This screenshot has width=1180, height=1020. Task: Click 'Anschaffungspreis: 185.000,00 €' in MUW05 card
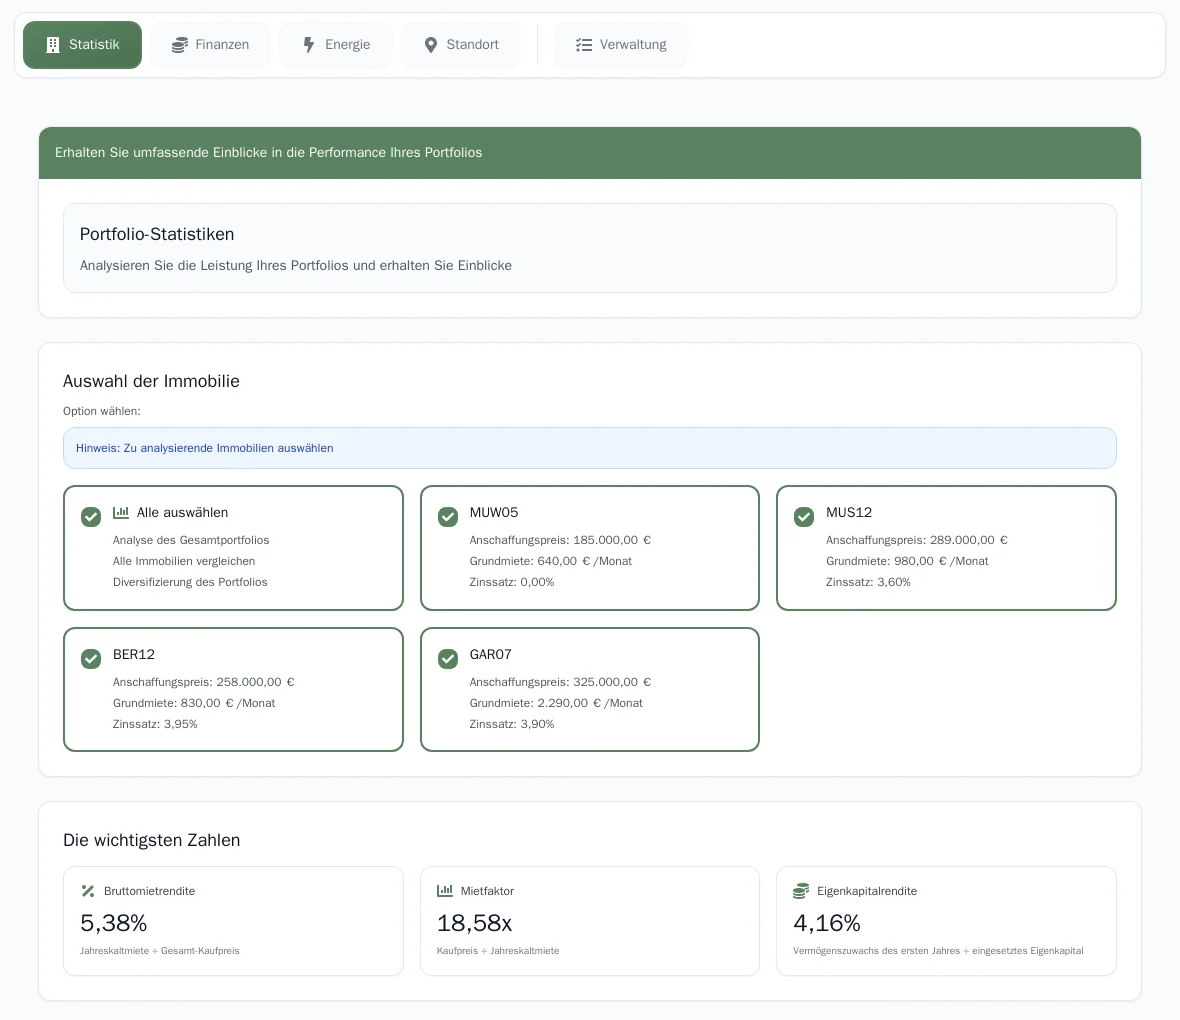tap(561, 540)
